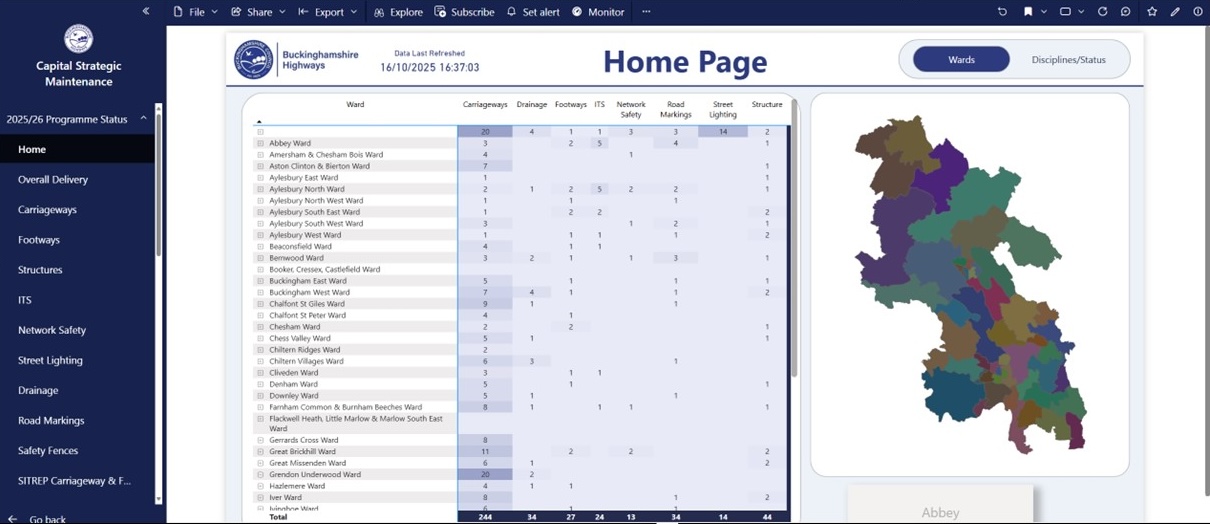Expand the Amersham & Chesham Bois Ward row

pyautogui.click(x=260, y=155)
